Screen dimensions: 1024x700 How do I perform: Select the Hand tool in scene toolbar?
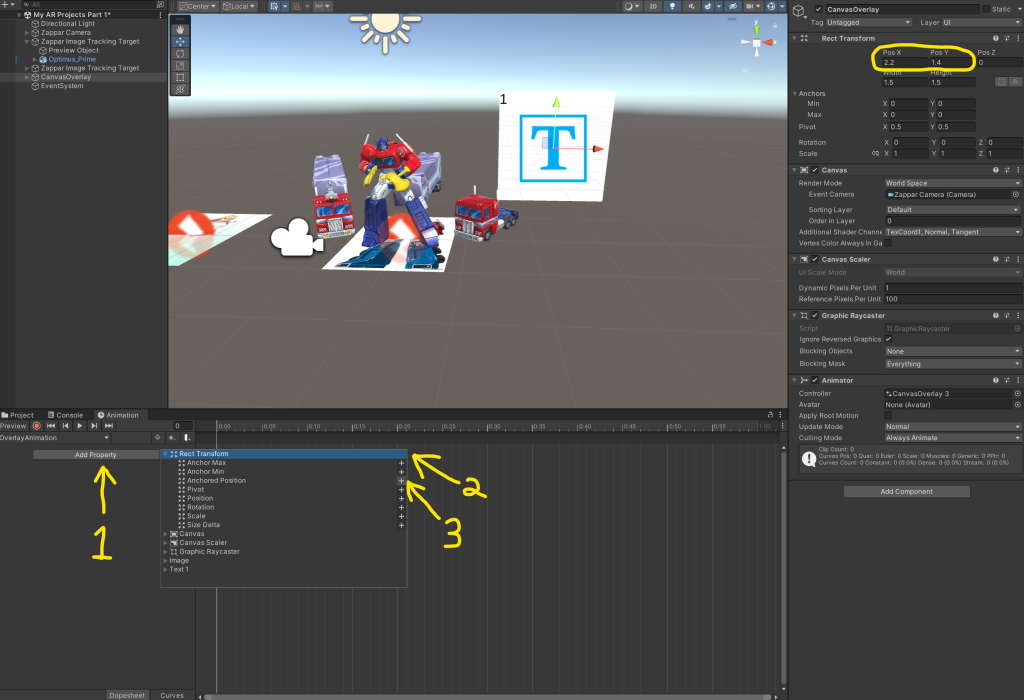coord(180,29)
